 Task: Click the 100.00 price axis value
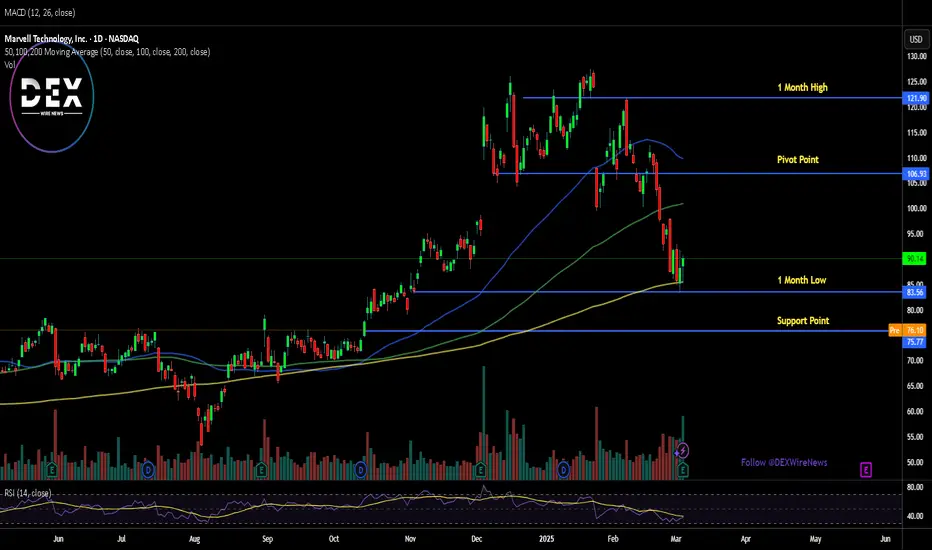(917, 208)
